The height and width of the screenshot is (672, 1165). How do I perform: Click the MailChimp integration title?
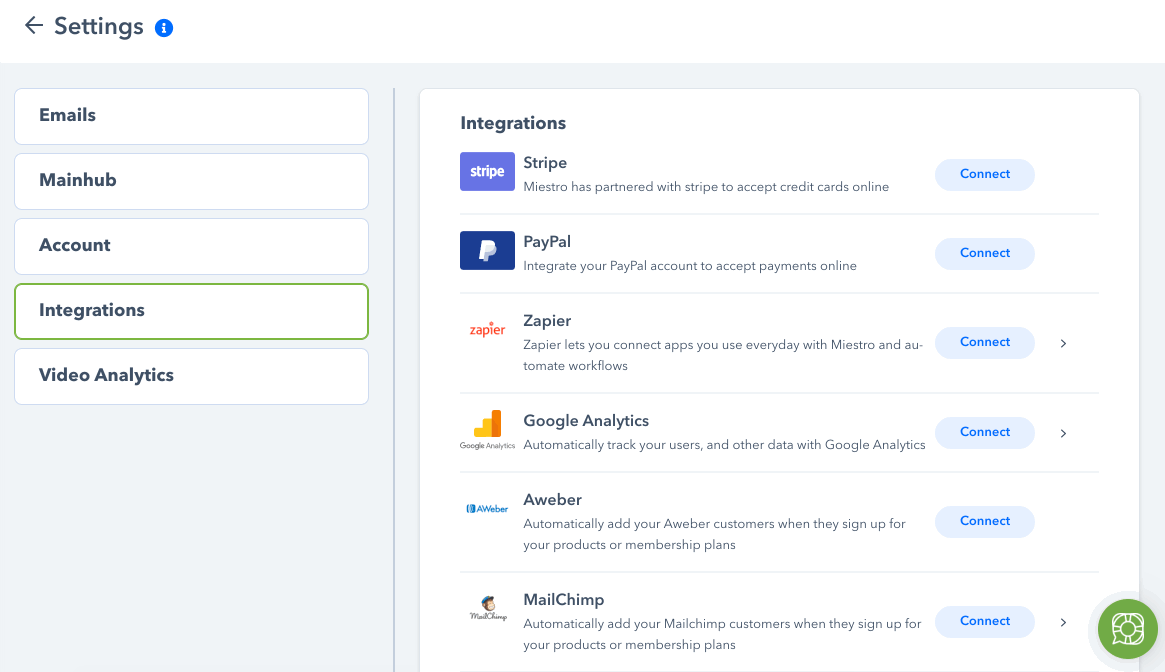click(563, 600)
